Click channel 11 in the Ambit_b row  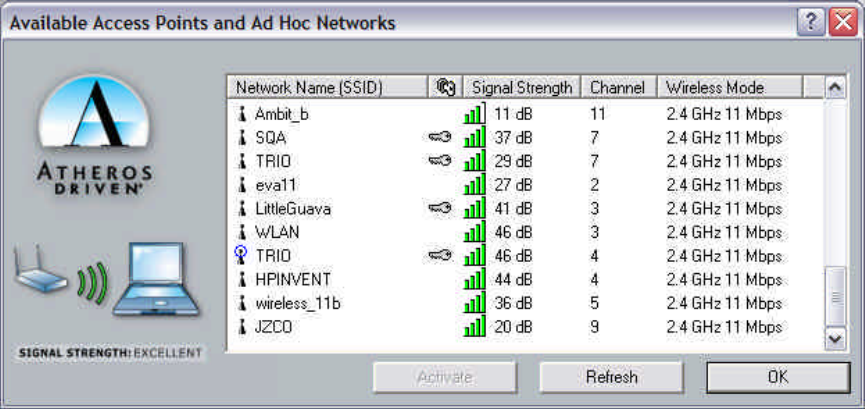click(x=597, y=114)
